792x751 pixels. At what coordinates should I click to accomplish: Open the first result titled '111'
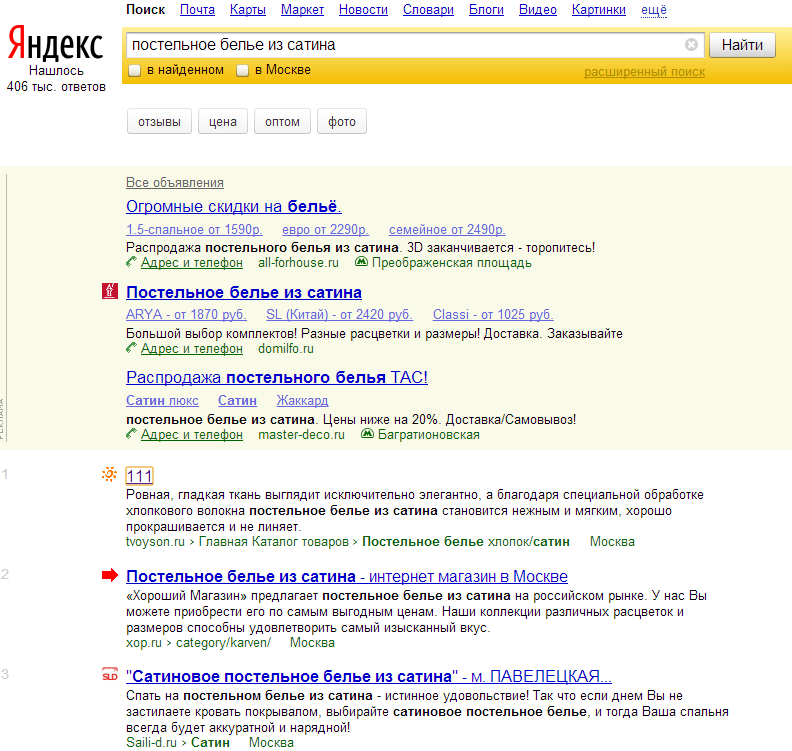tap(139, 476)
